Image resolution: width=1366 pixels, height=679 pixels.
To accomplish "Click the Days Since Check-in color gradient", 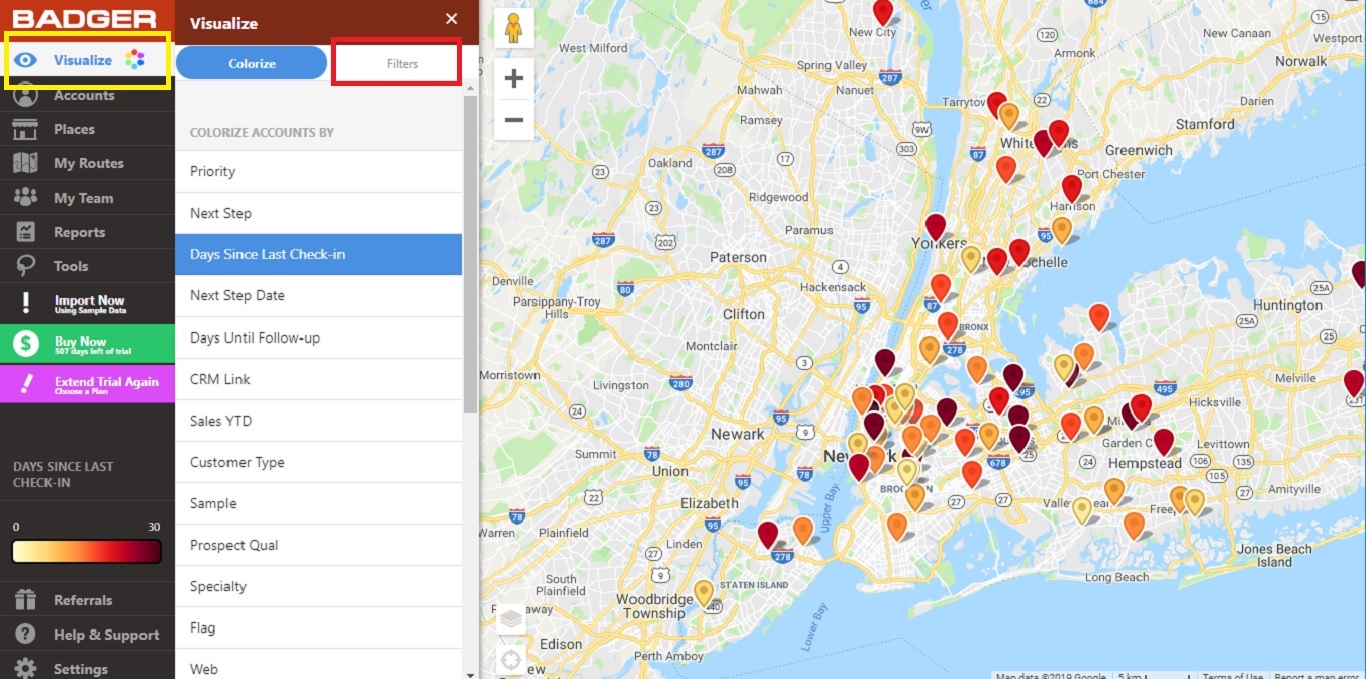I will point(85,550).
